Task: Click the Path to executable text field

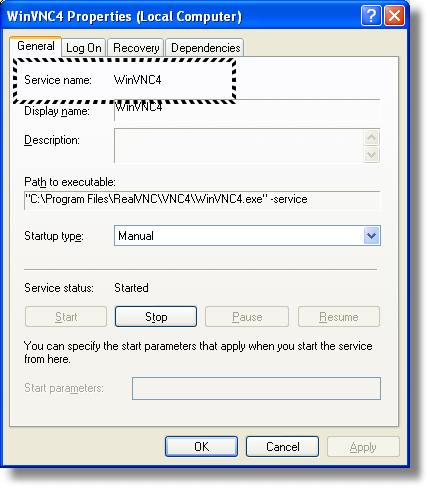Action: (x=202, y=200)
